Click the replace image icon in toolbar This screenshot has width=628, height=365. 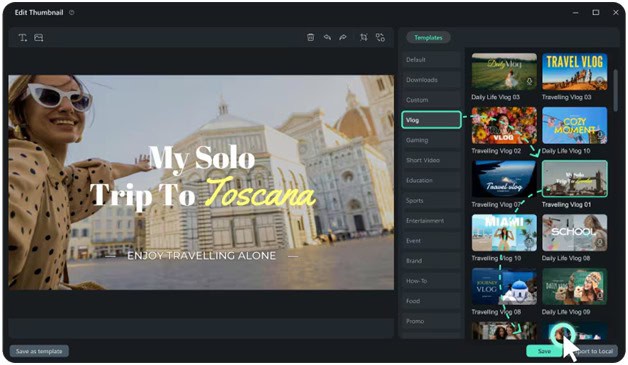click(380, 37)
